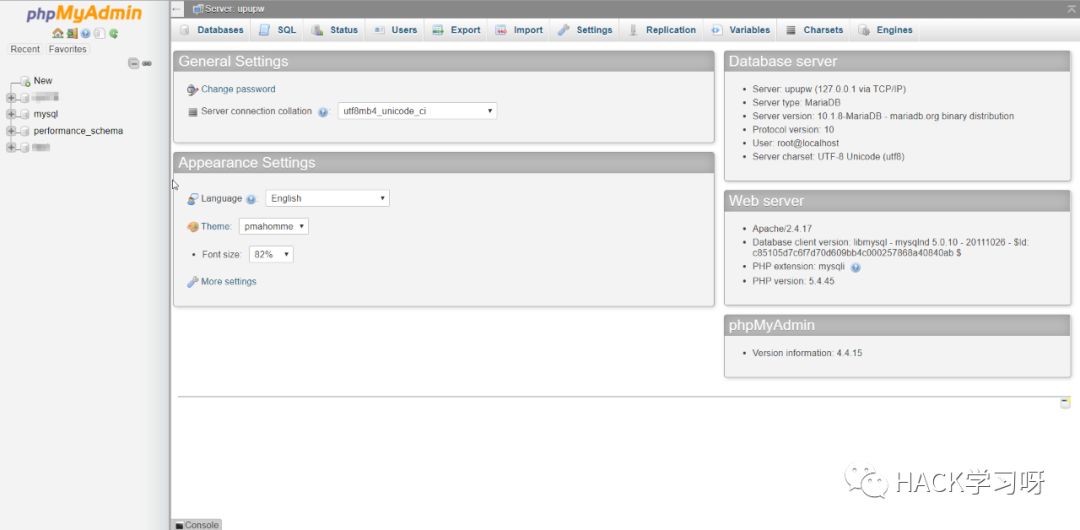The image size is (1080, 530).
Task: Click green reload navigation panel icon
Action: point(114,33)
